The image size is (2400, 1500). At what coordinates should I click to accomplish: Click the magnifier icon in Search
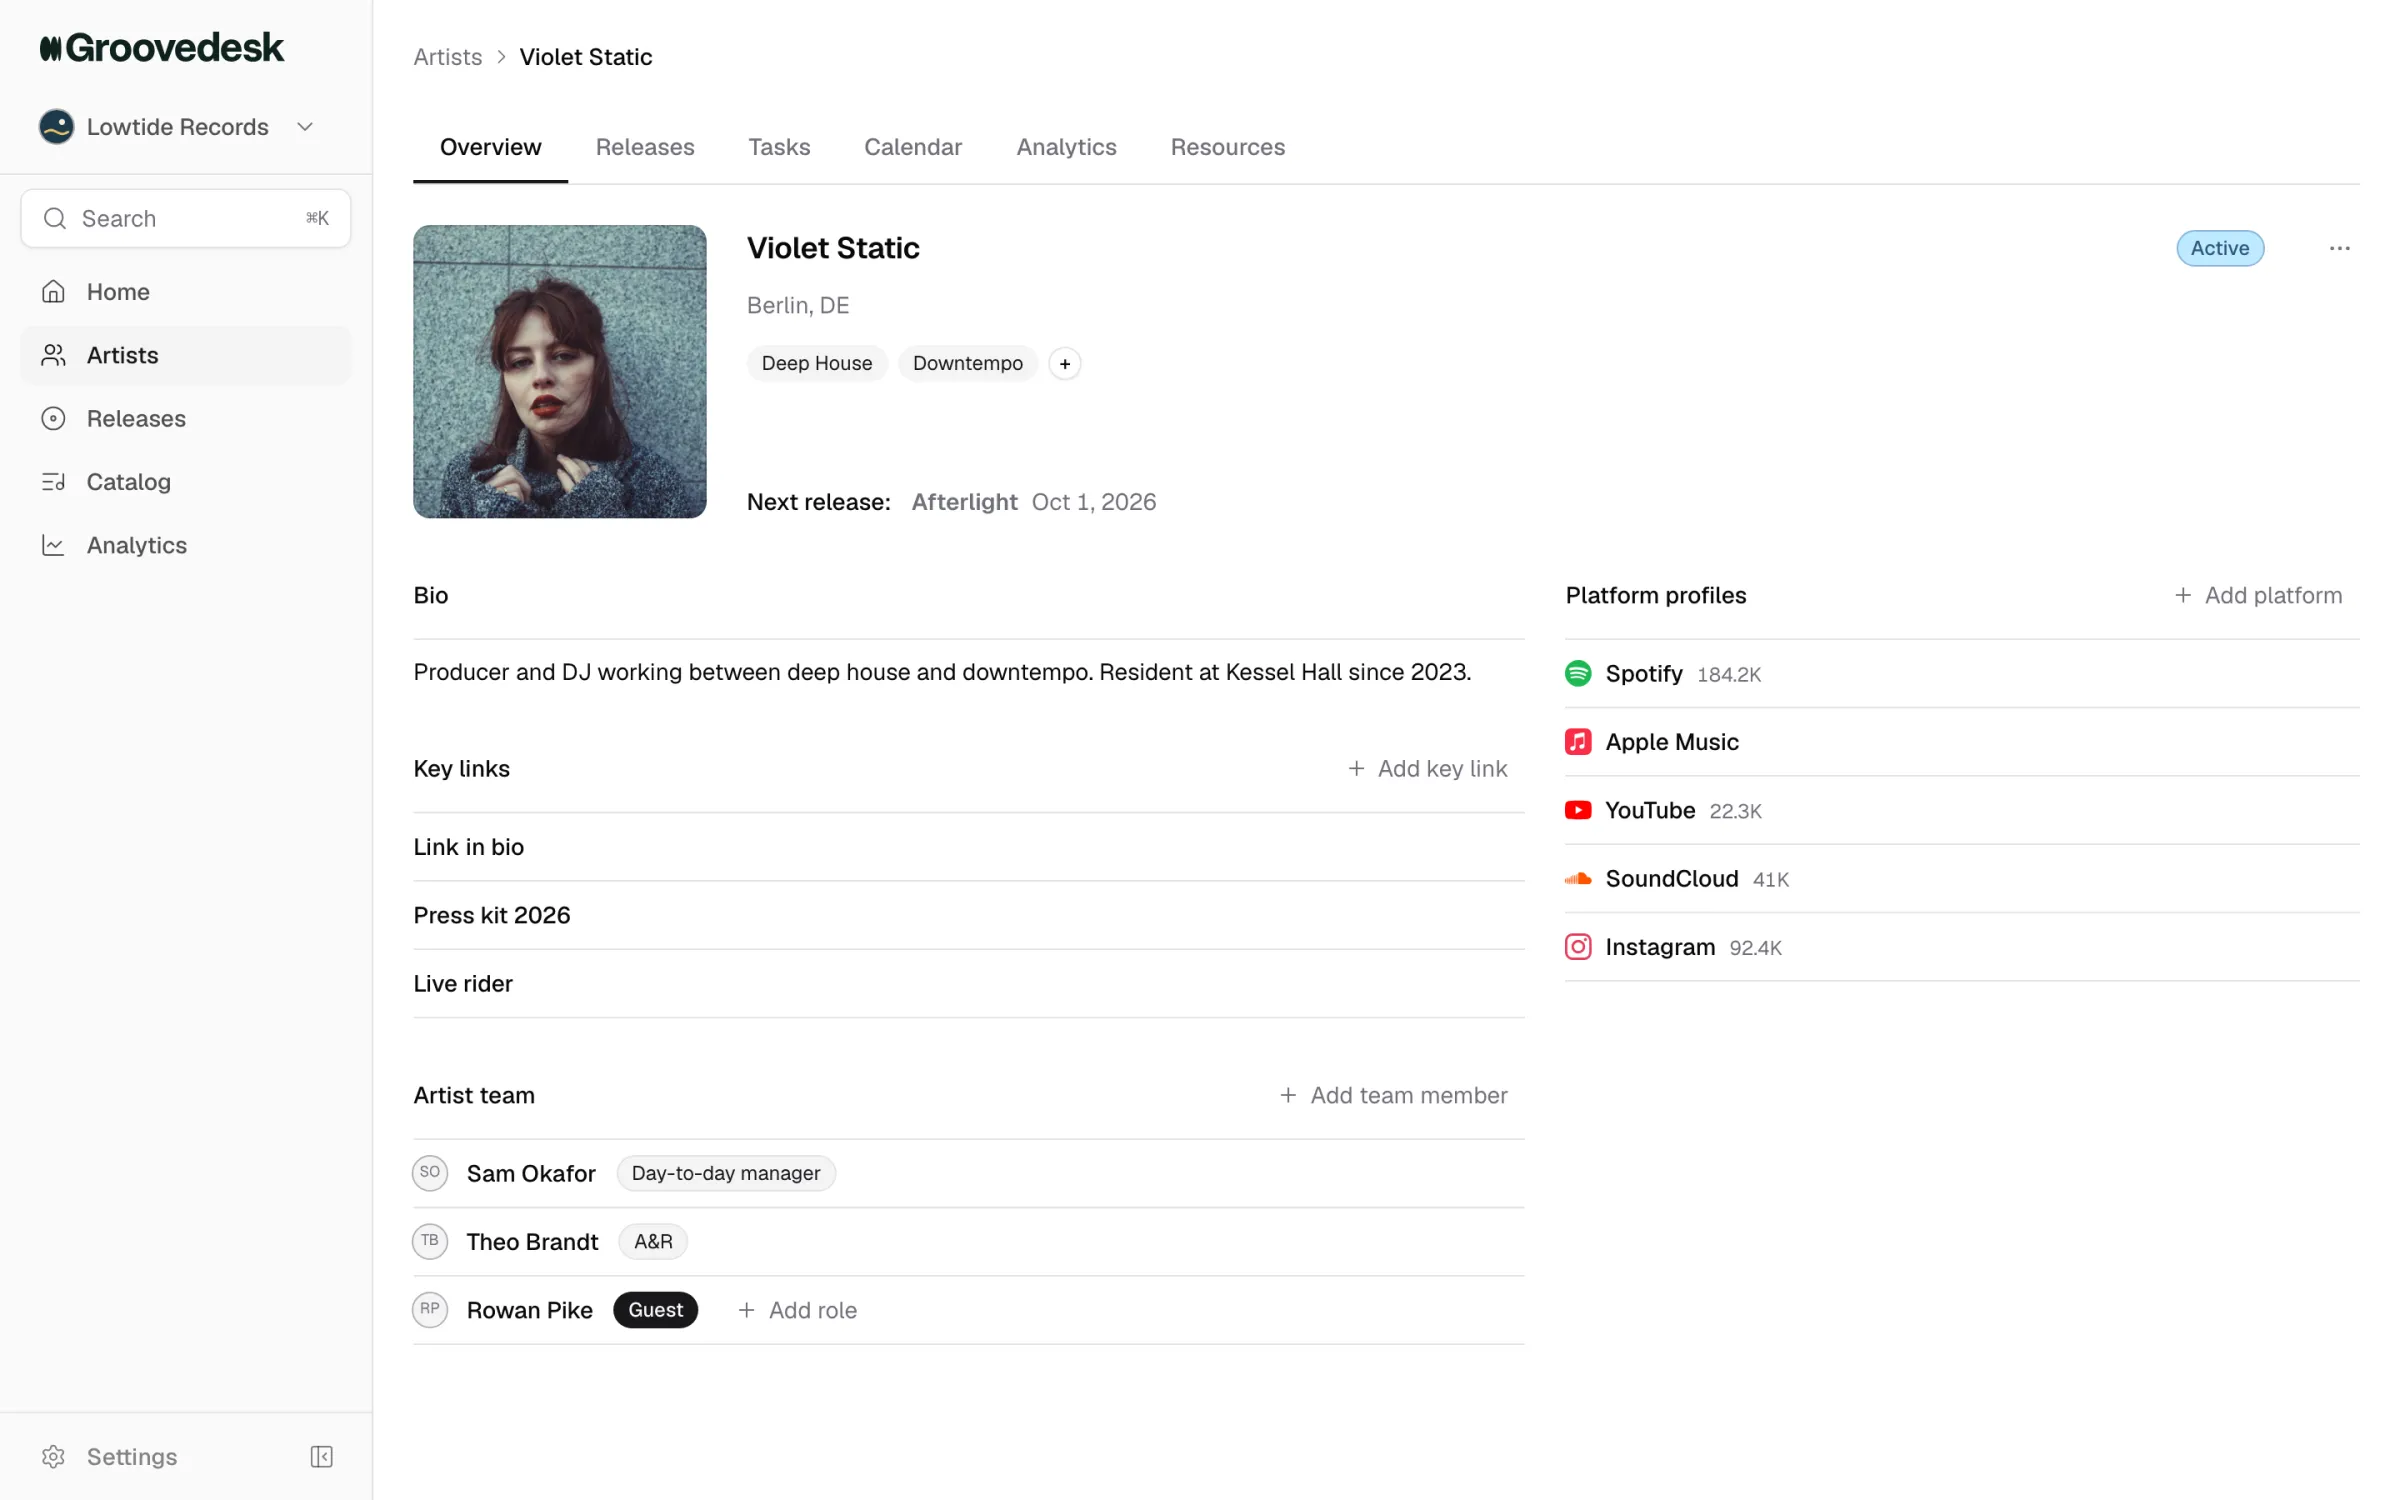[55, 218]
